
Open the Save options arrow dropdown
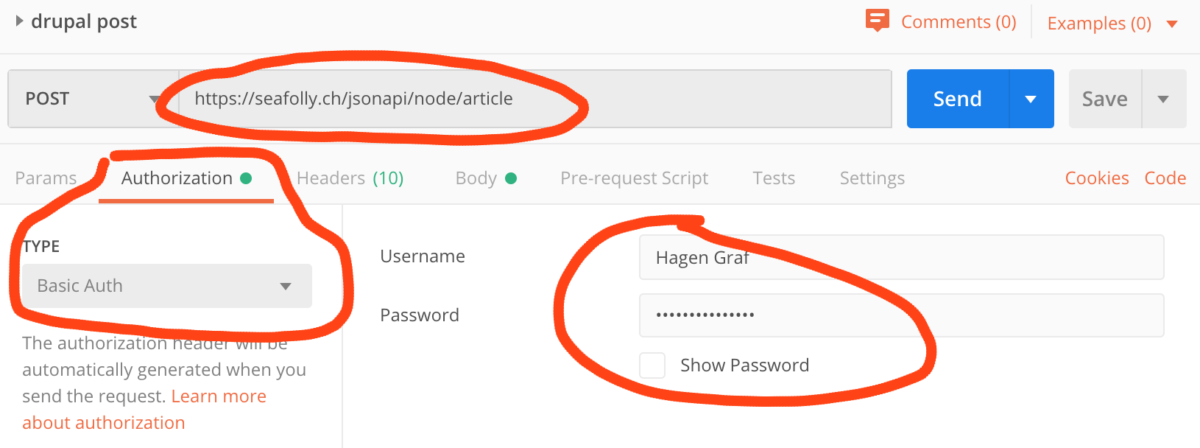[1163, 99]
